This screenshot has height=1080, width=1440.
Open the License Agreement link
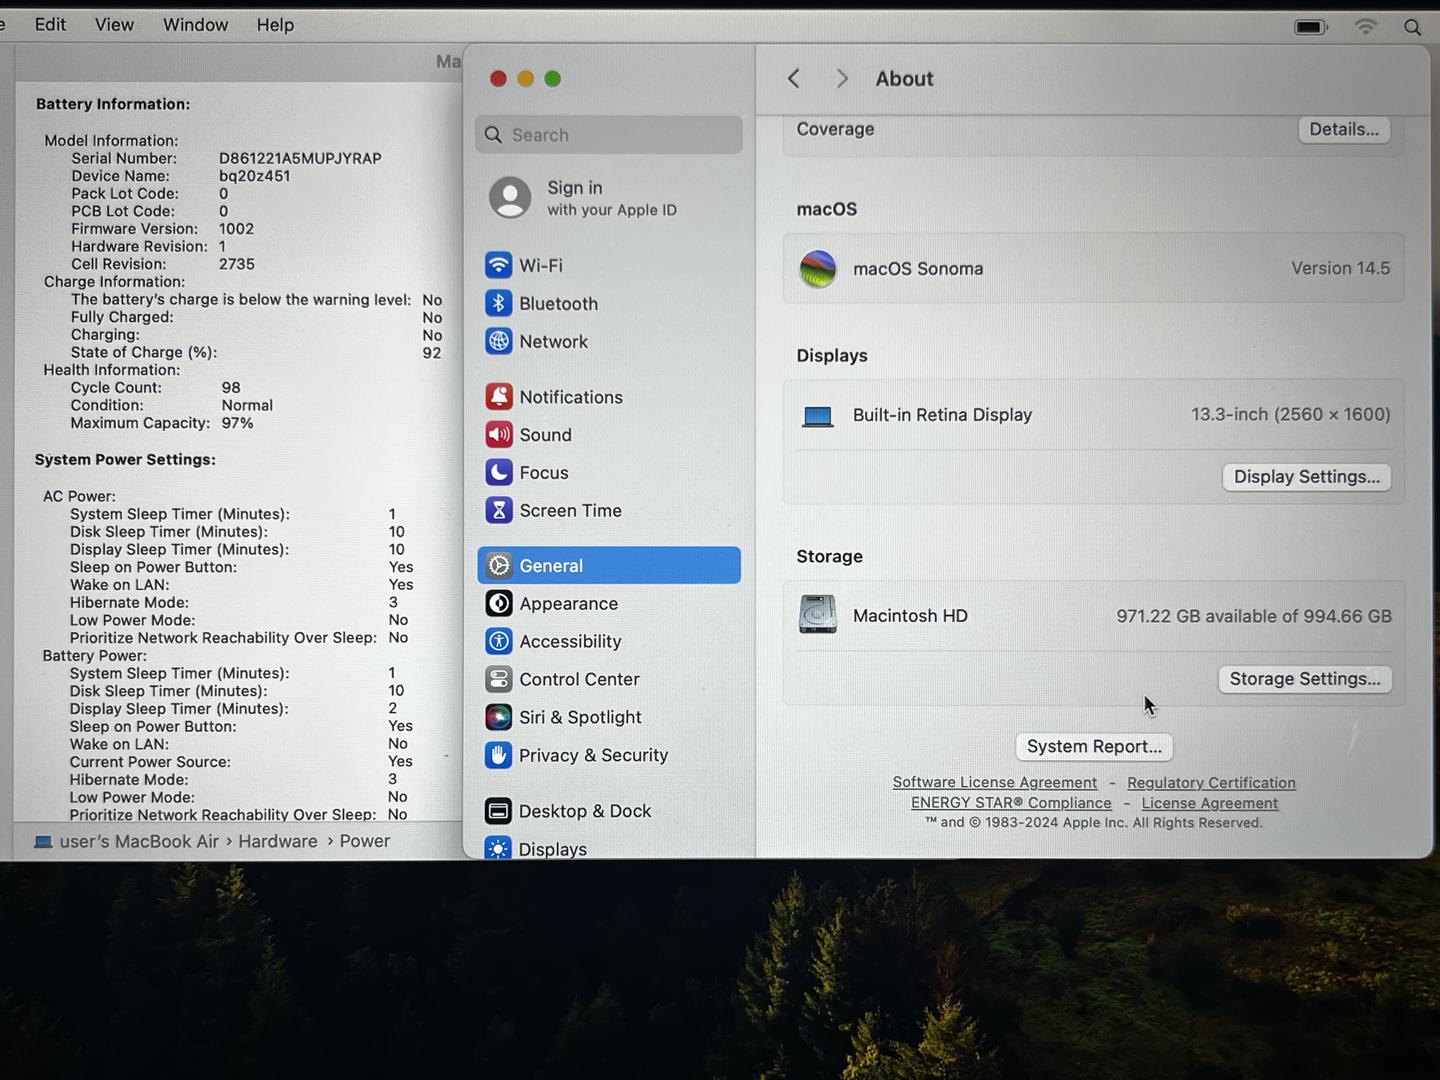coord(1210,803)
